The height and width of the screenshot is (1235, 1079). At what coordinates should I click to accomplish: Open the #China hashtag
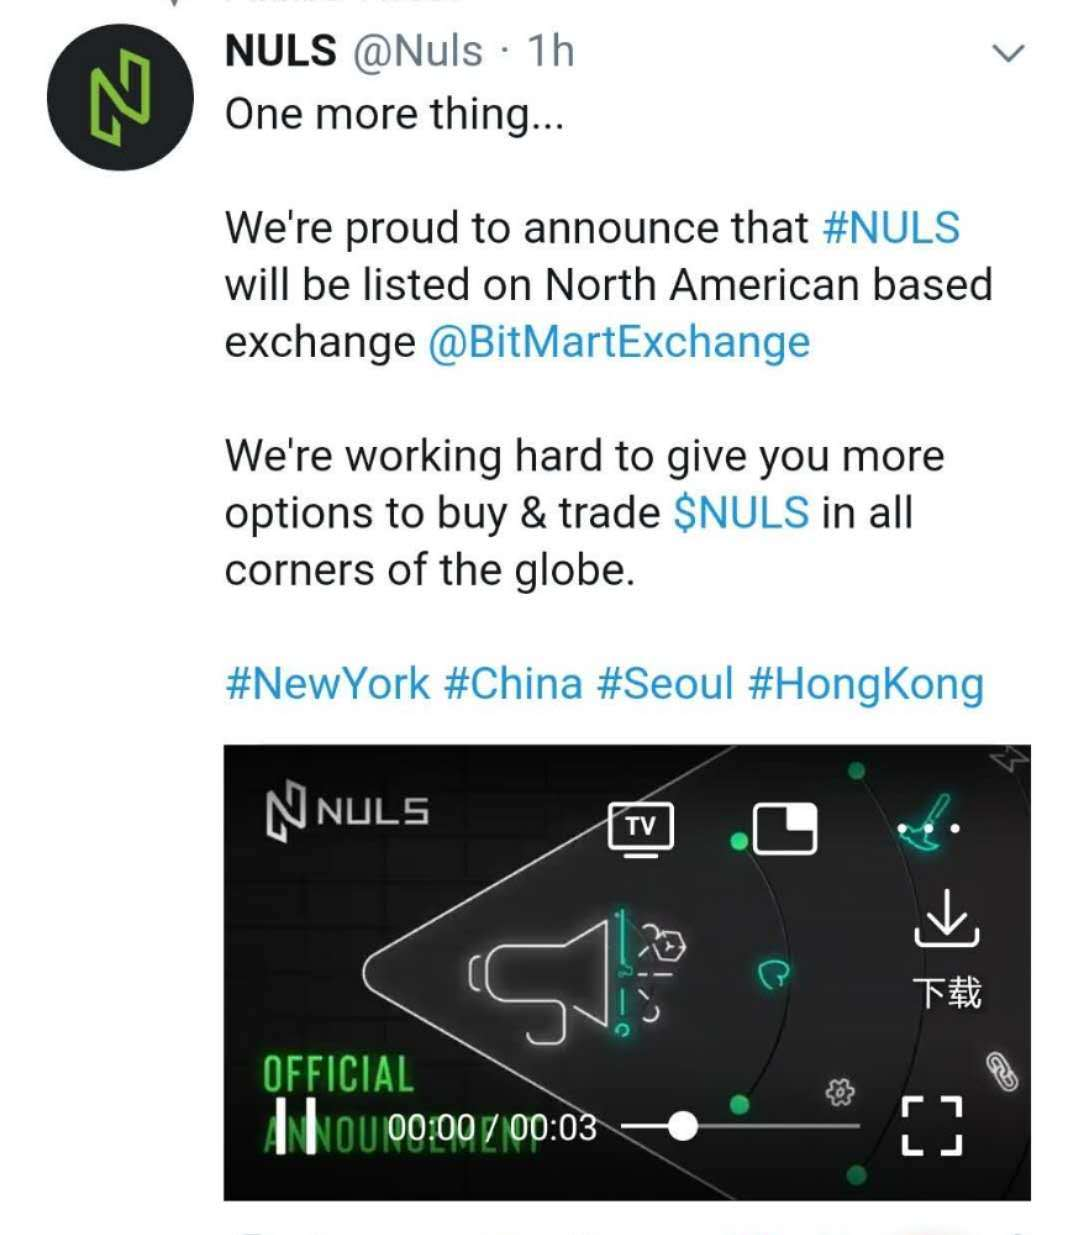[x=512, y=684]
